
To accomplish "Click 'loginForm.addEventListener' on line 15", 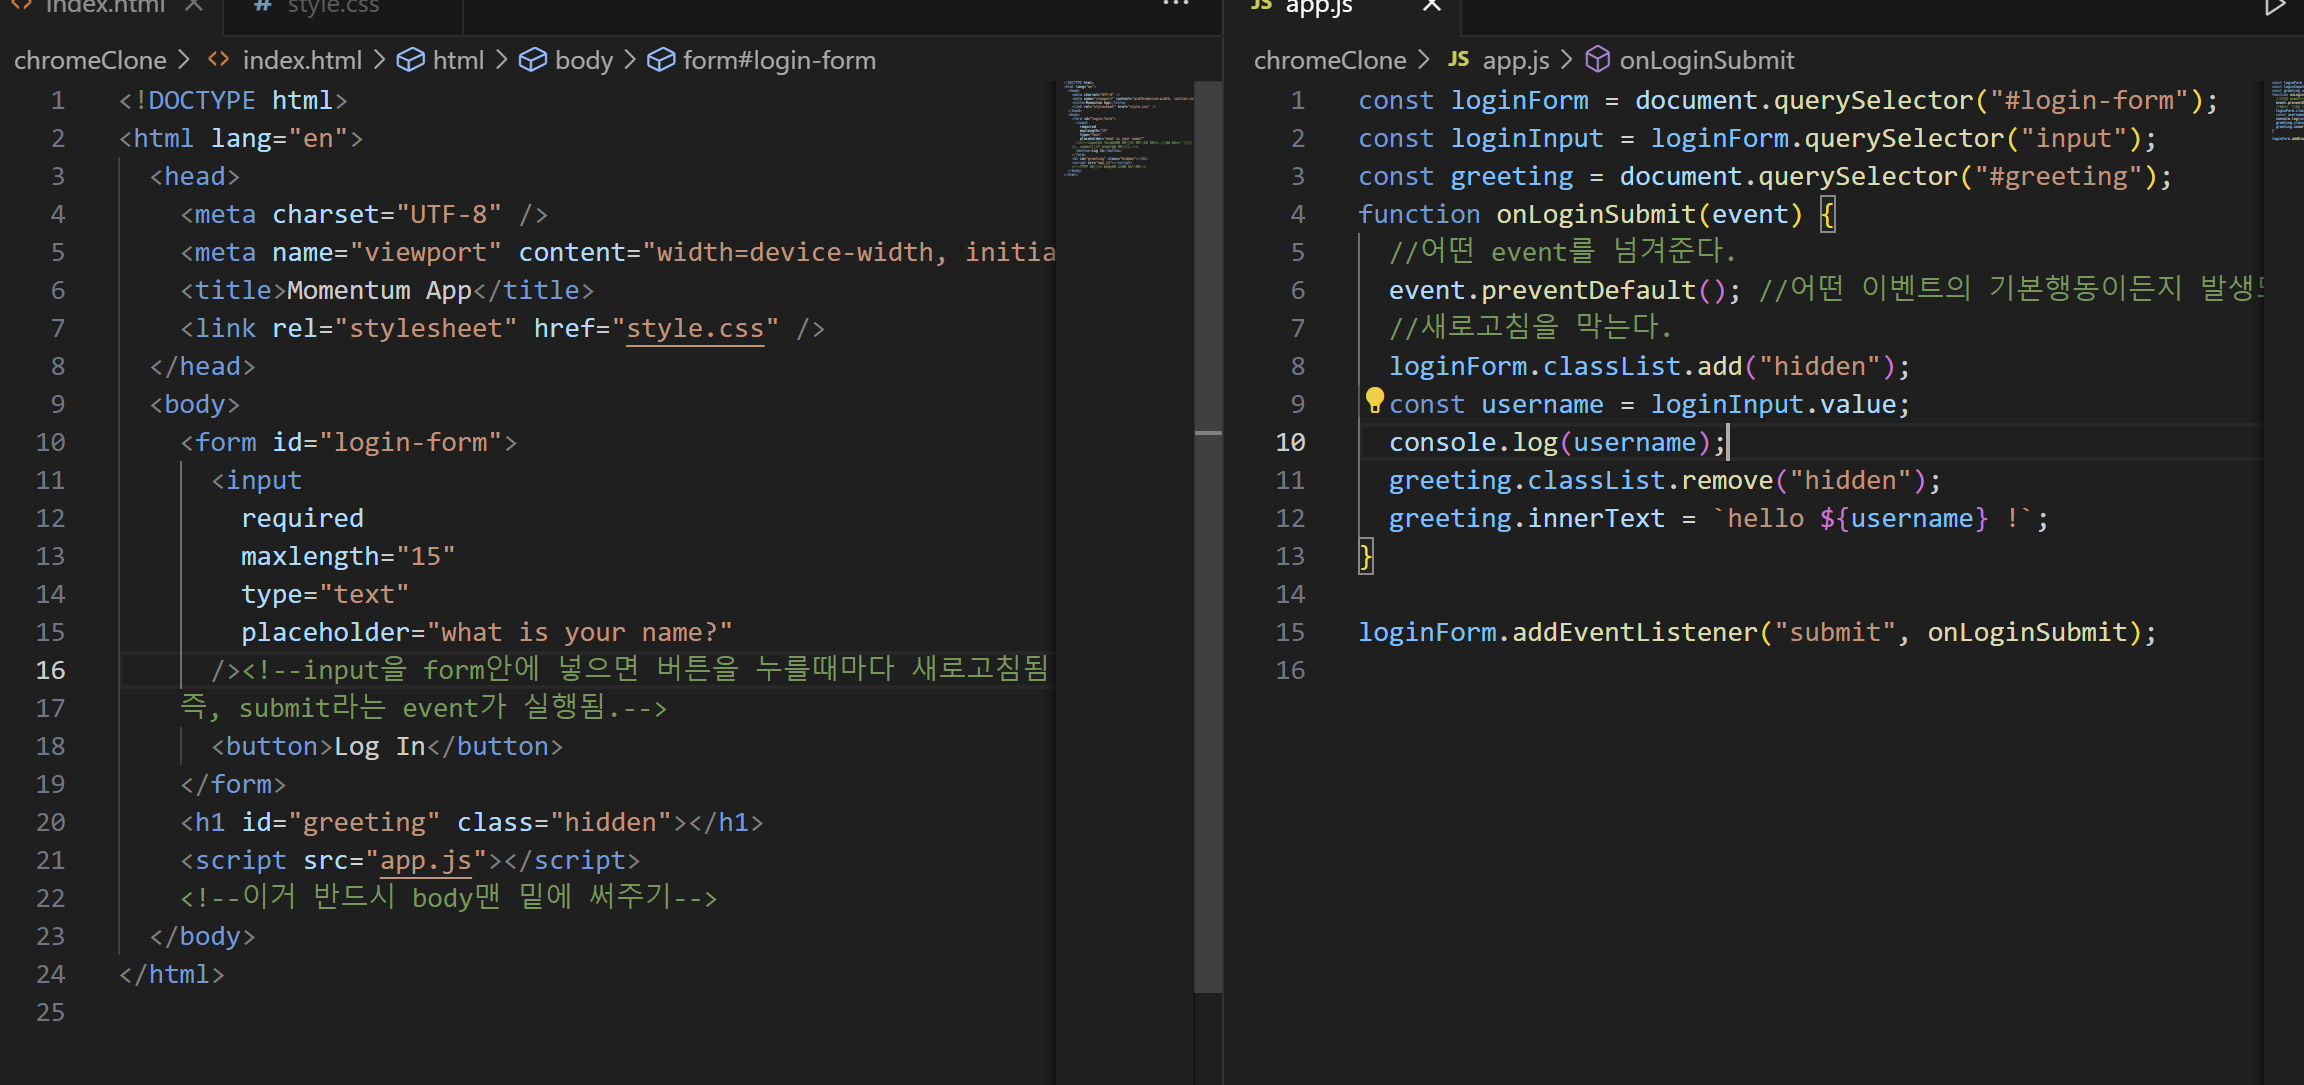I will pyautogui.click(x=1557, y=632).
